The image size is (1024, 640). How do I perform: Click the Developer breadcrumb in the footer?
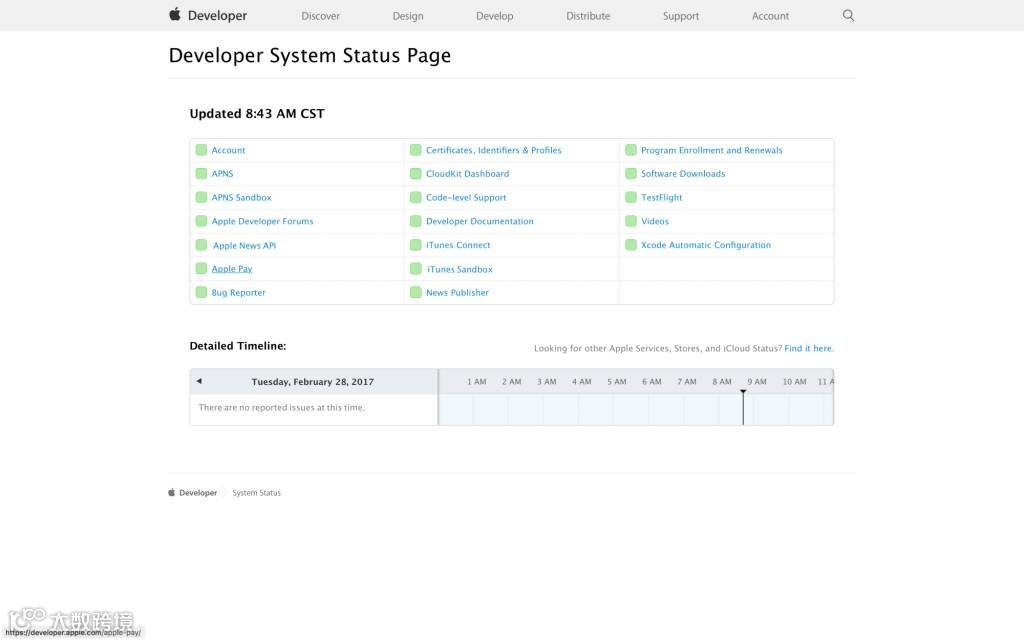pyautogui.click(x=198, y=493)
